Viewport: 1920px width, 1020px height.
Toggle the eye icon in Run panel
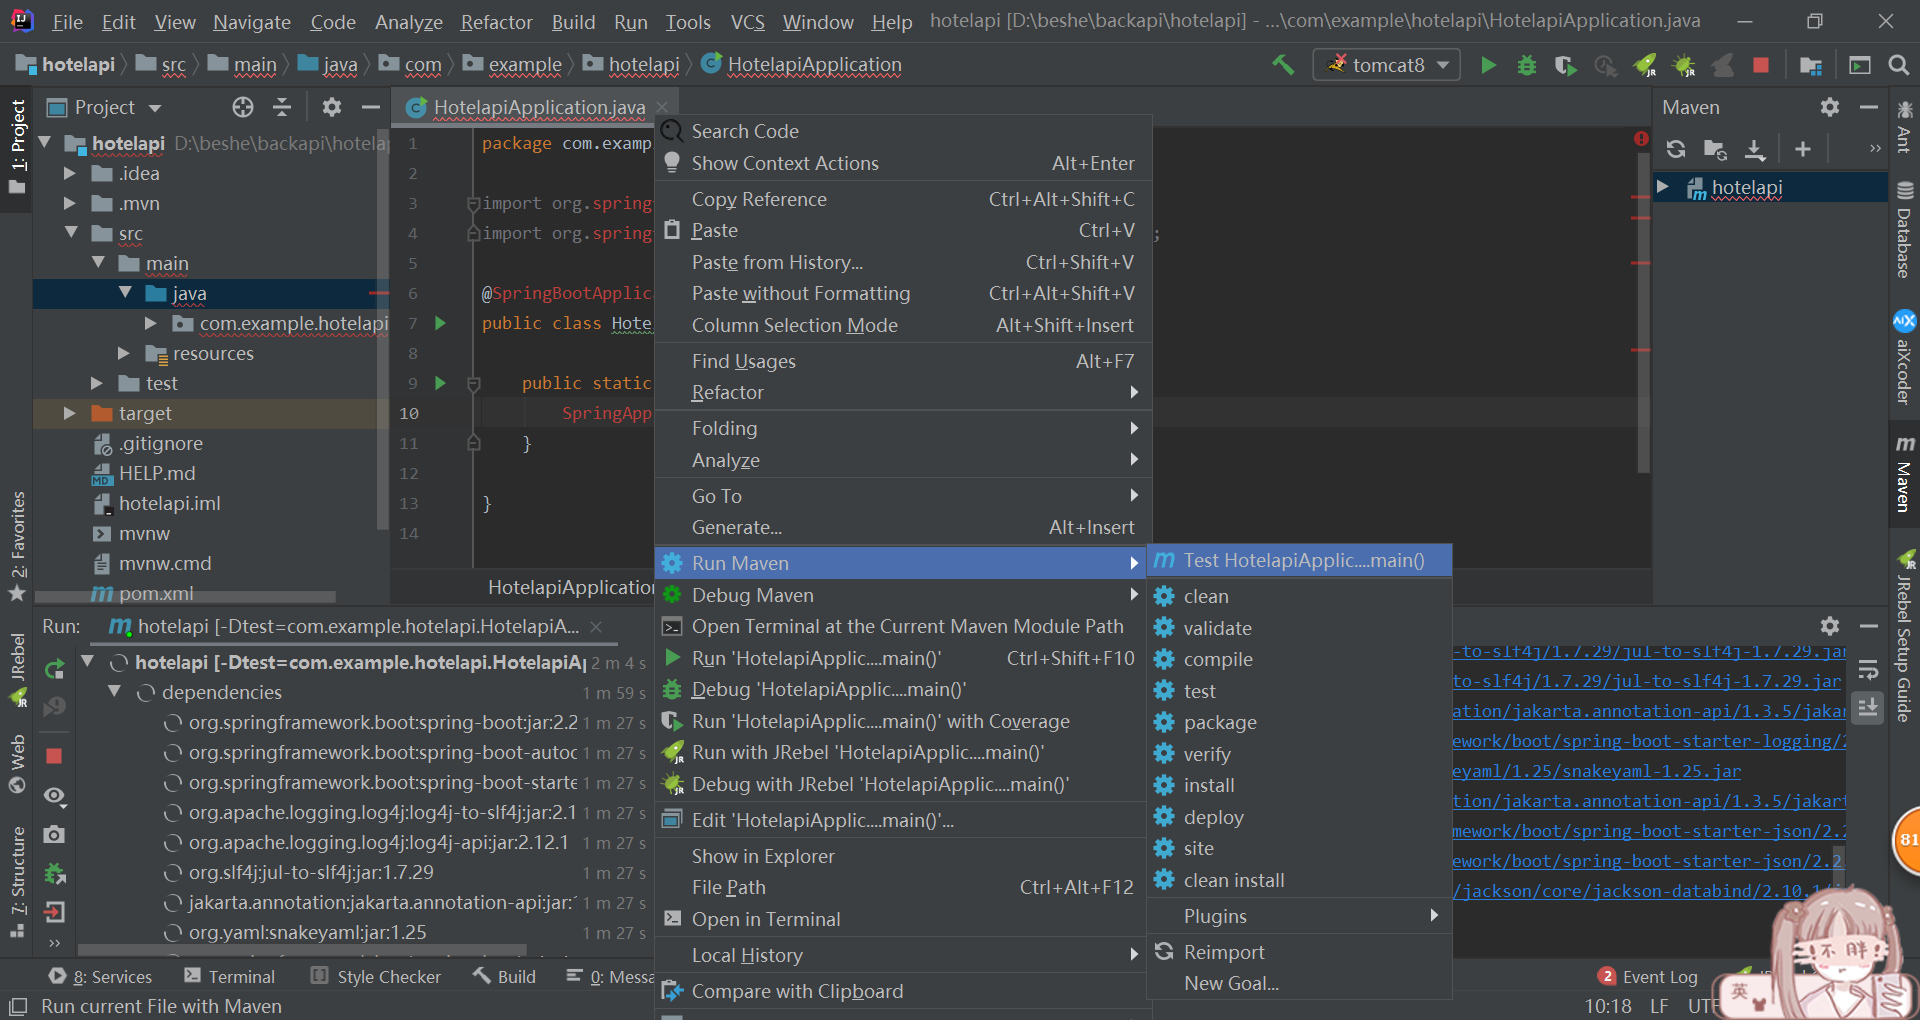[x=55, y=796]
